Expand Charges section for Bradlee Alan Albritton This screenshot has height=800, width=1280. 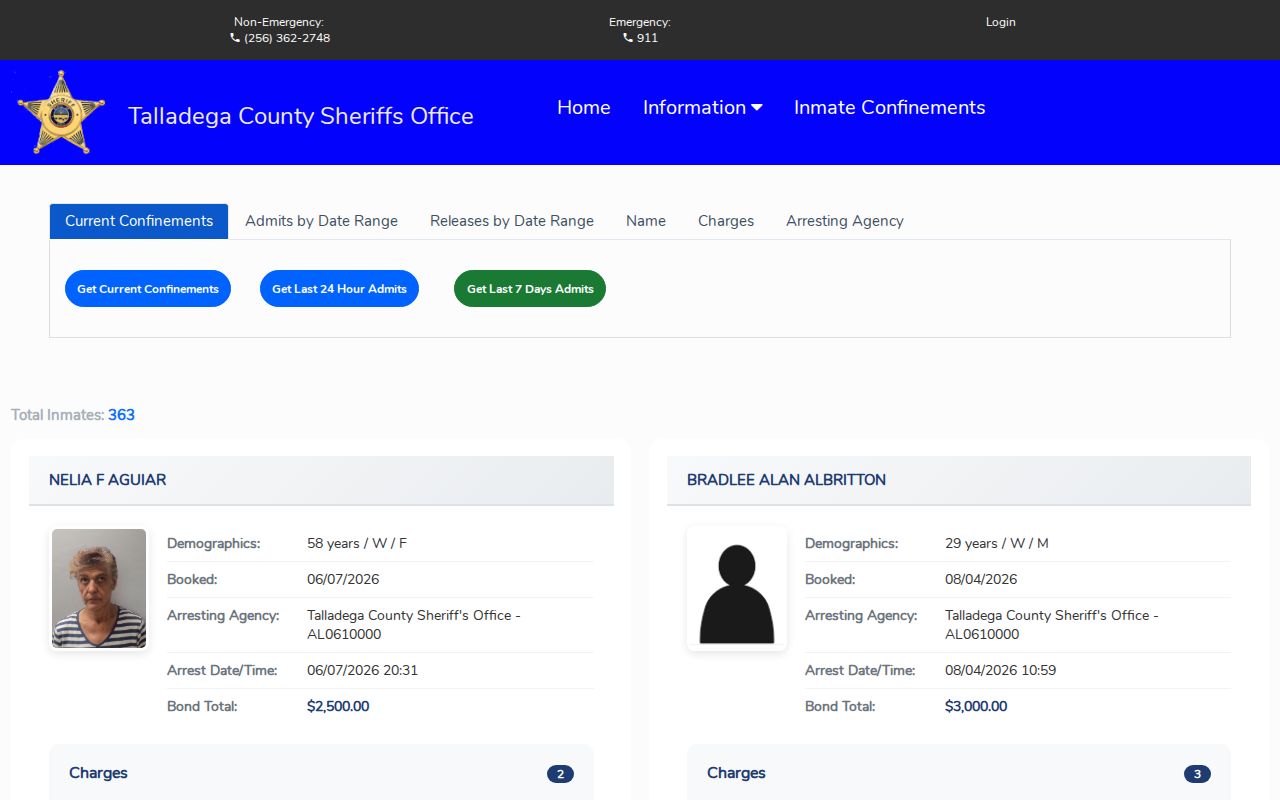[959, 773]
